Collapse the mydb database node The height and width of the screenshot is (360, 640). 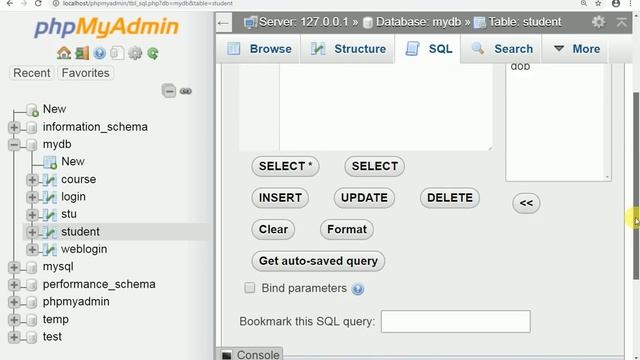(x=14, y=144)
